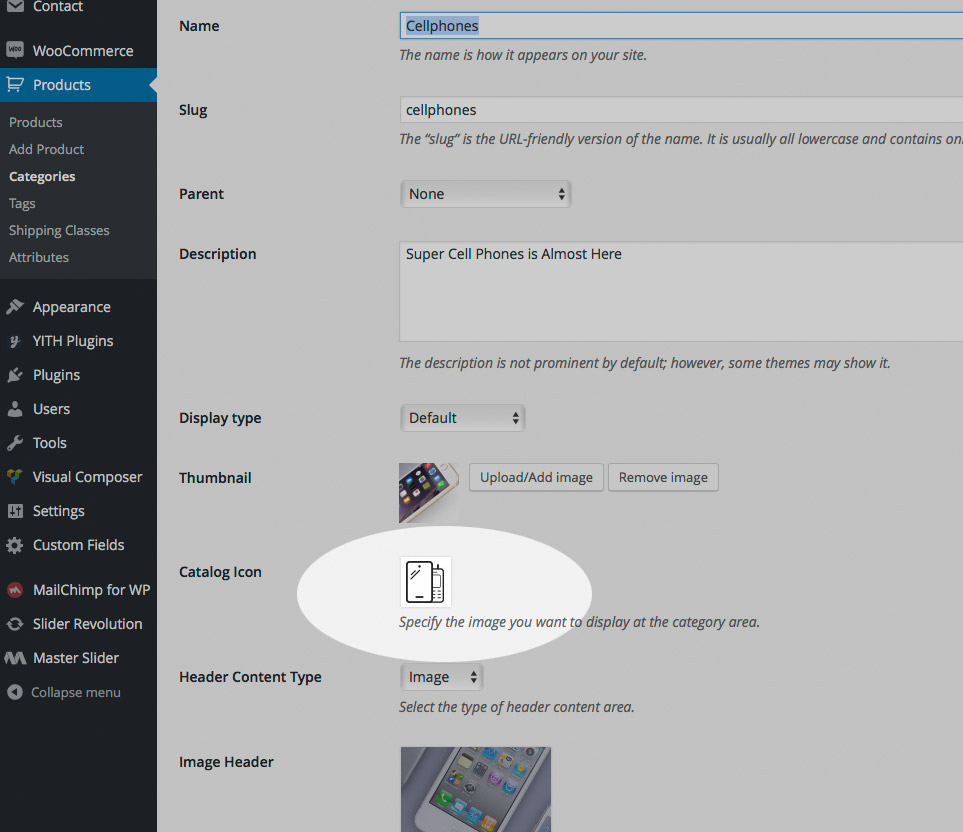The height and width of the screenshot is (832, 963).
Task: Open the WooCommerce sidebar icon
Action: tap(14, 50)
